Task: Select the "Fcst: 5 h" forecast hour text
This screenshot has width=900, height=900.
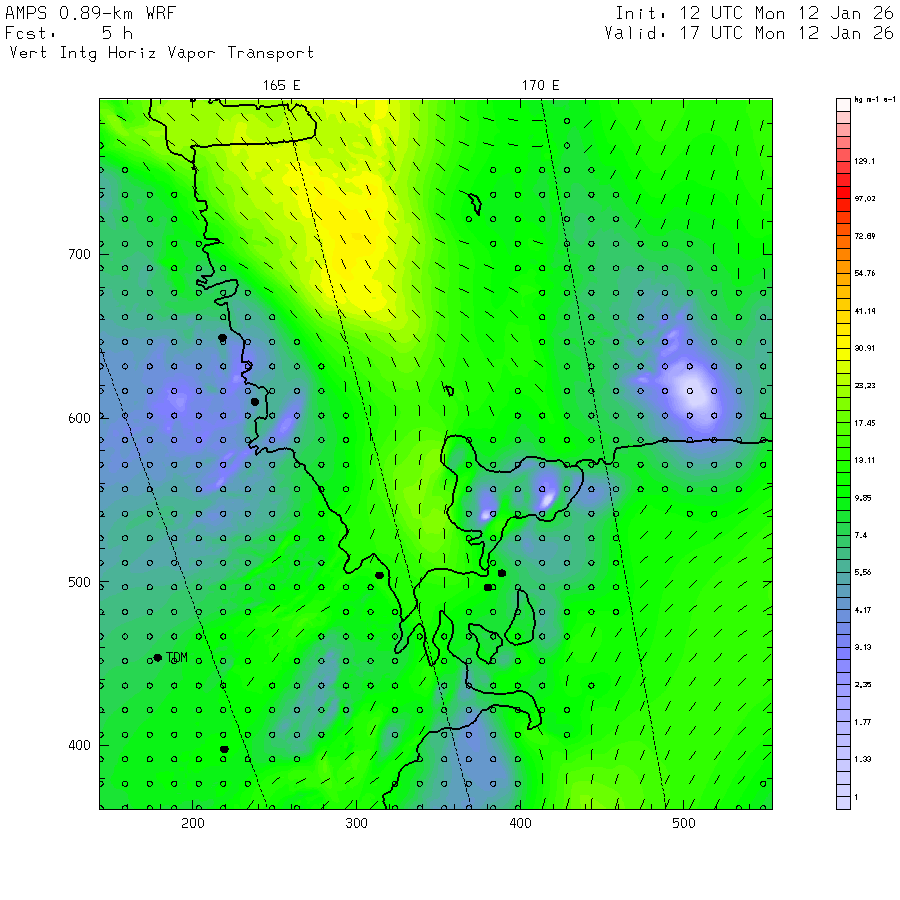Action: tap(69, 33)
